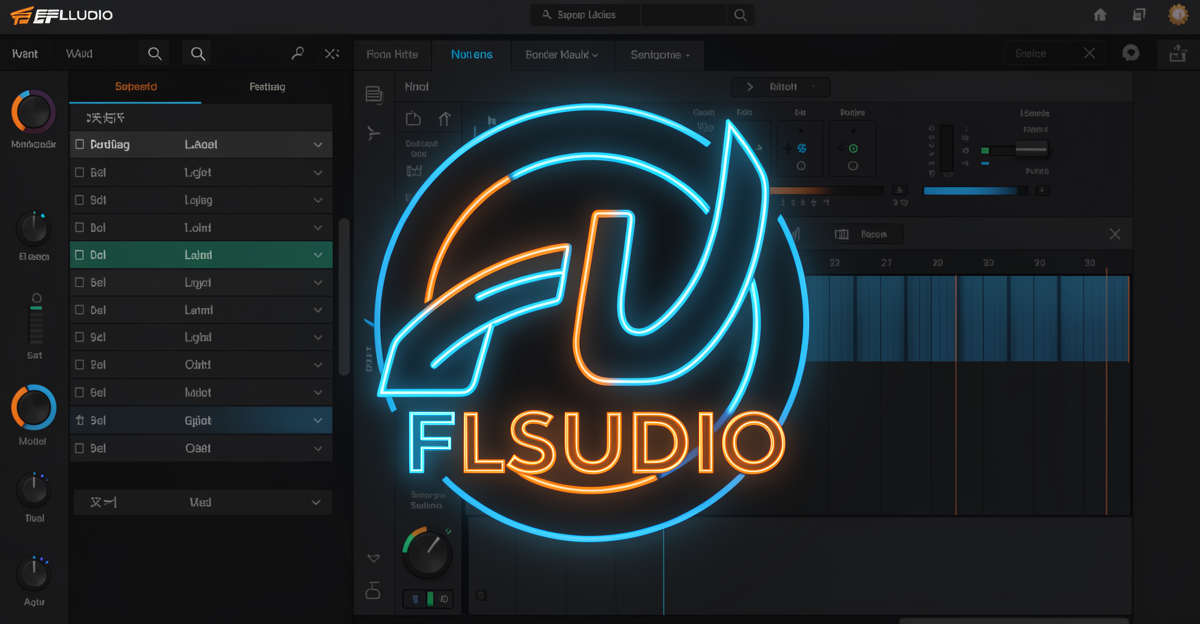
Task: Switch to the Festiiag tab
Action: [267, 87]
